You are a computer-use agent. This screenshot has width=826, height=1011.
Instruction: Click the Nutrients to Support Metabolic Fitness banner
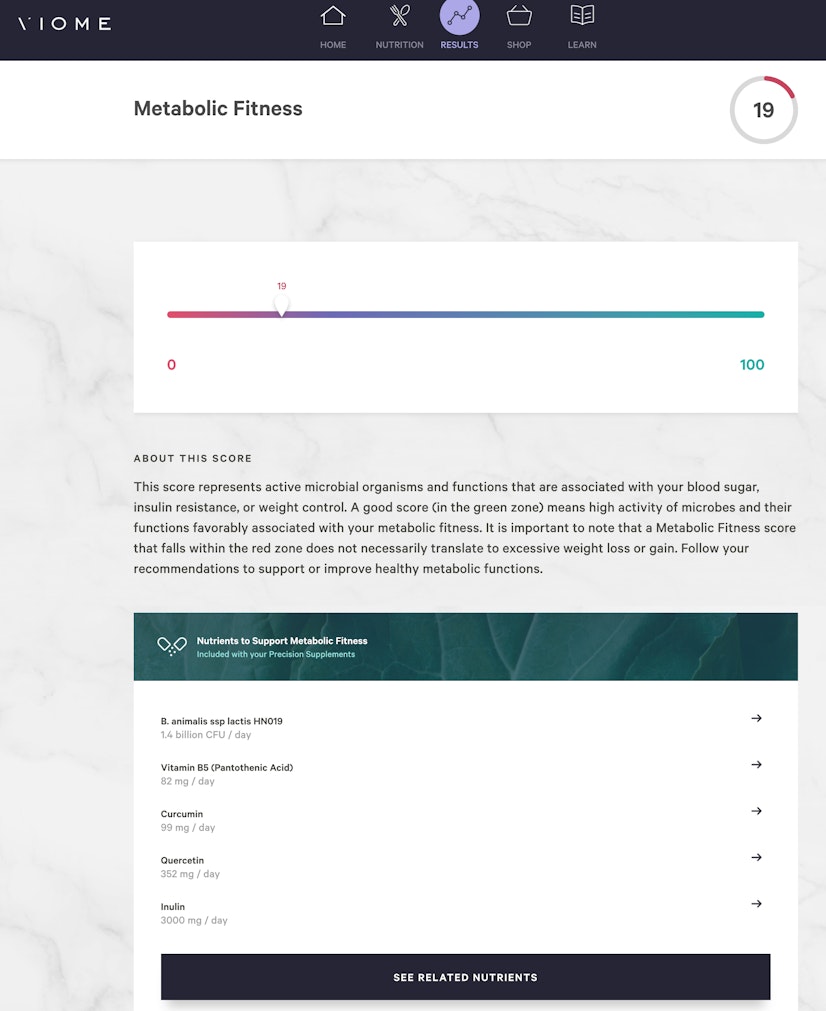[465, 645]
